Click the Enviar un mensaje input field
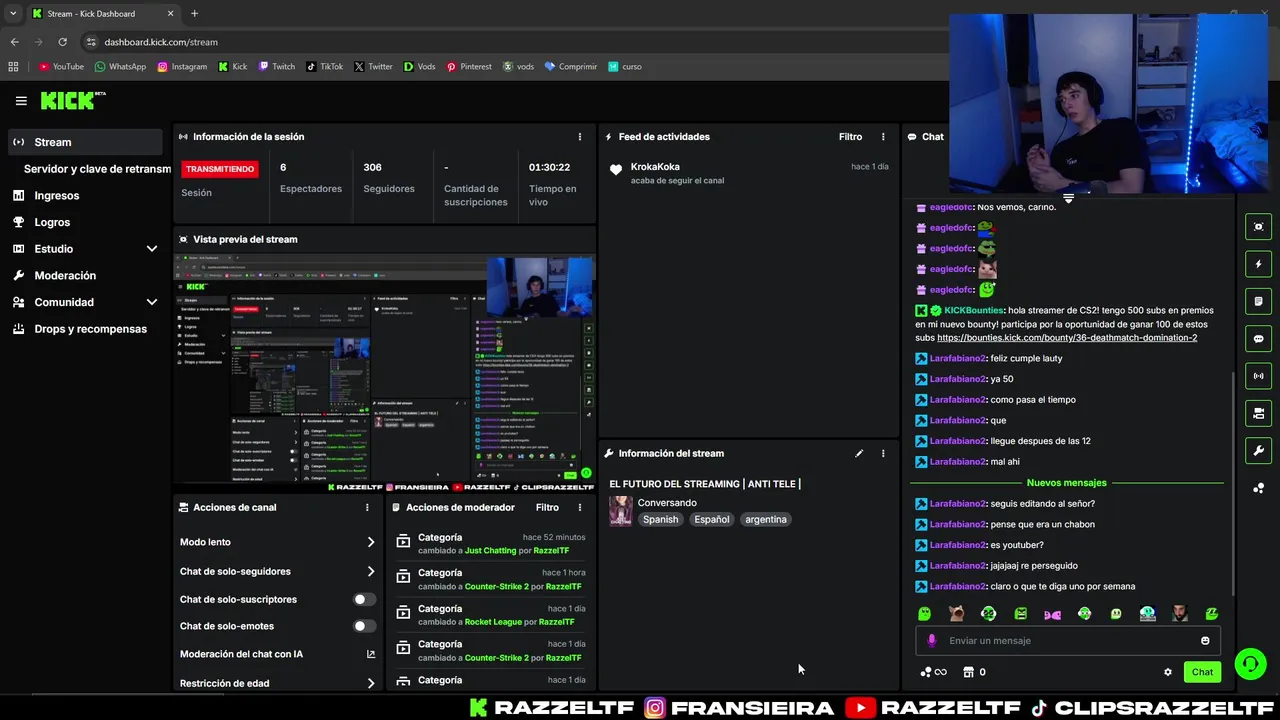The width and height of the screenshot is (1280, 720). pos(1067,641)
